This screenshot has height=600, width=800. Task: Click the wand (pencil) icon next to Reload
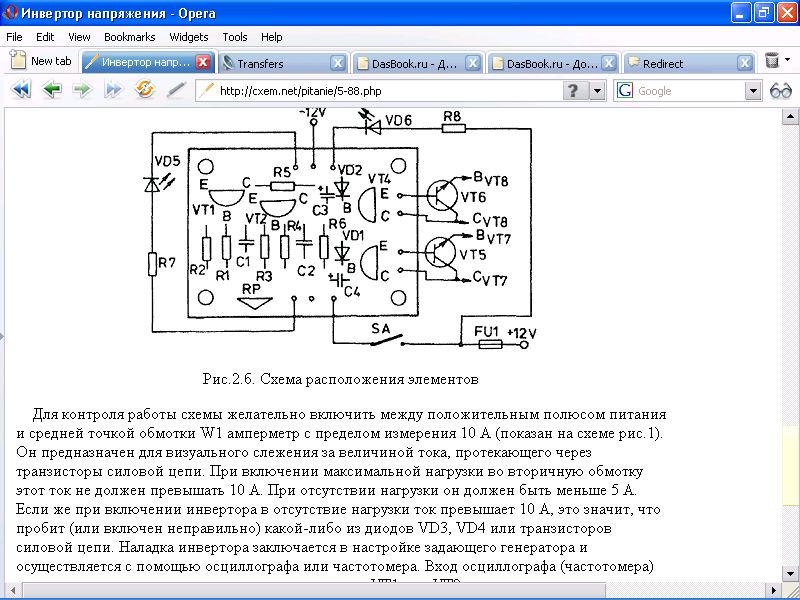point(176,90)
